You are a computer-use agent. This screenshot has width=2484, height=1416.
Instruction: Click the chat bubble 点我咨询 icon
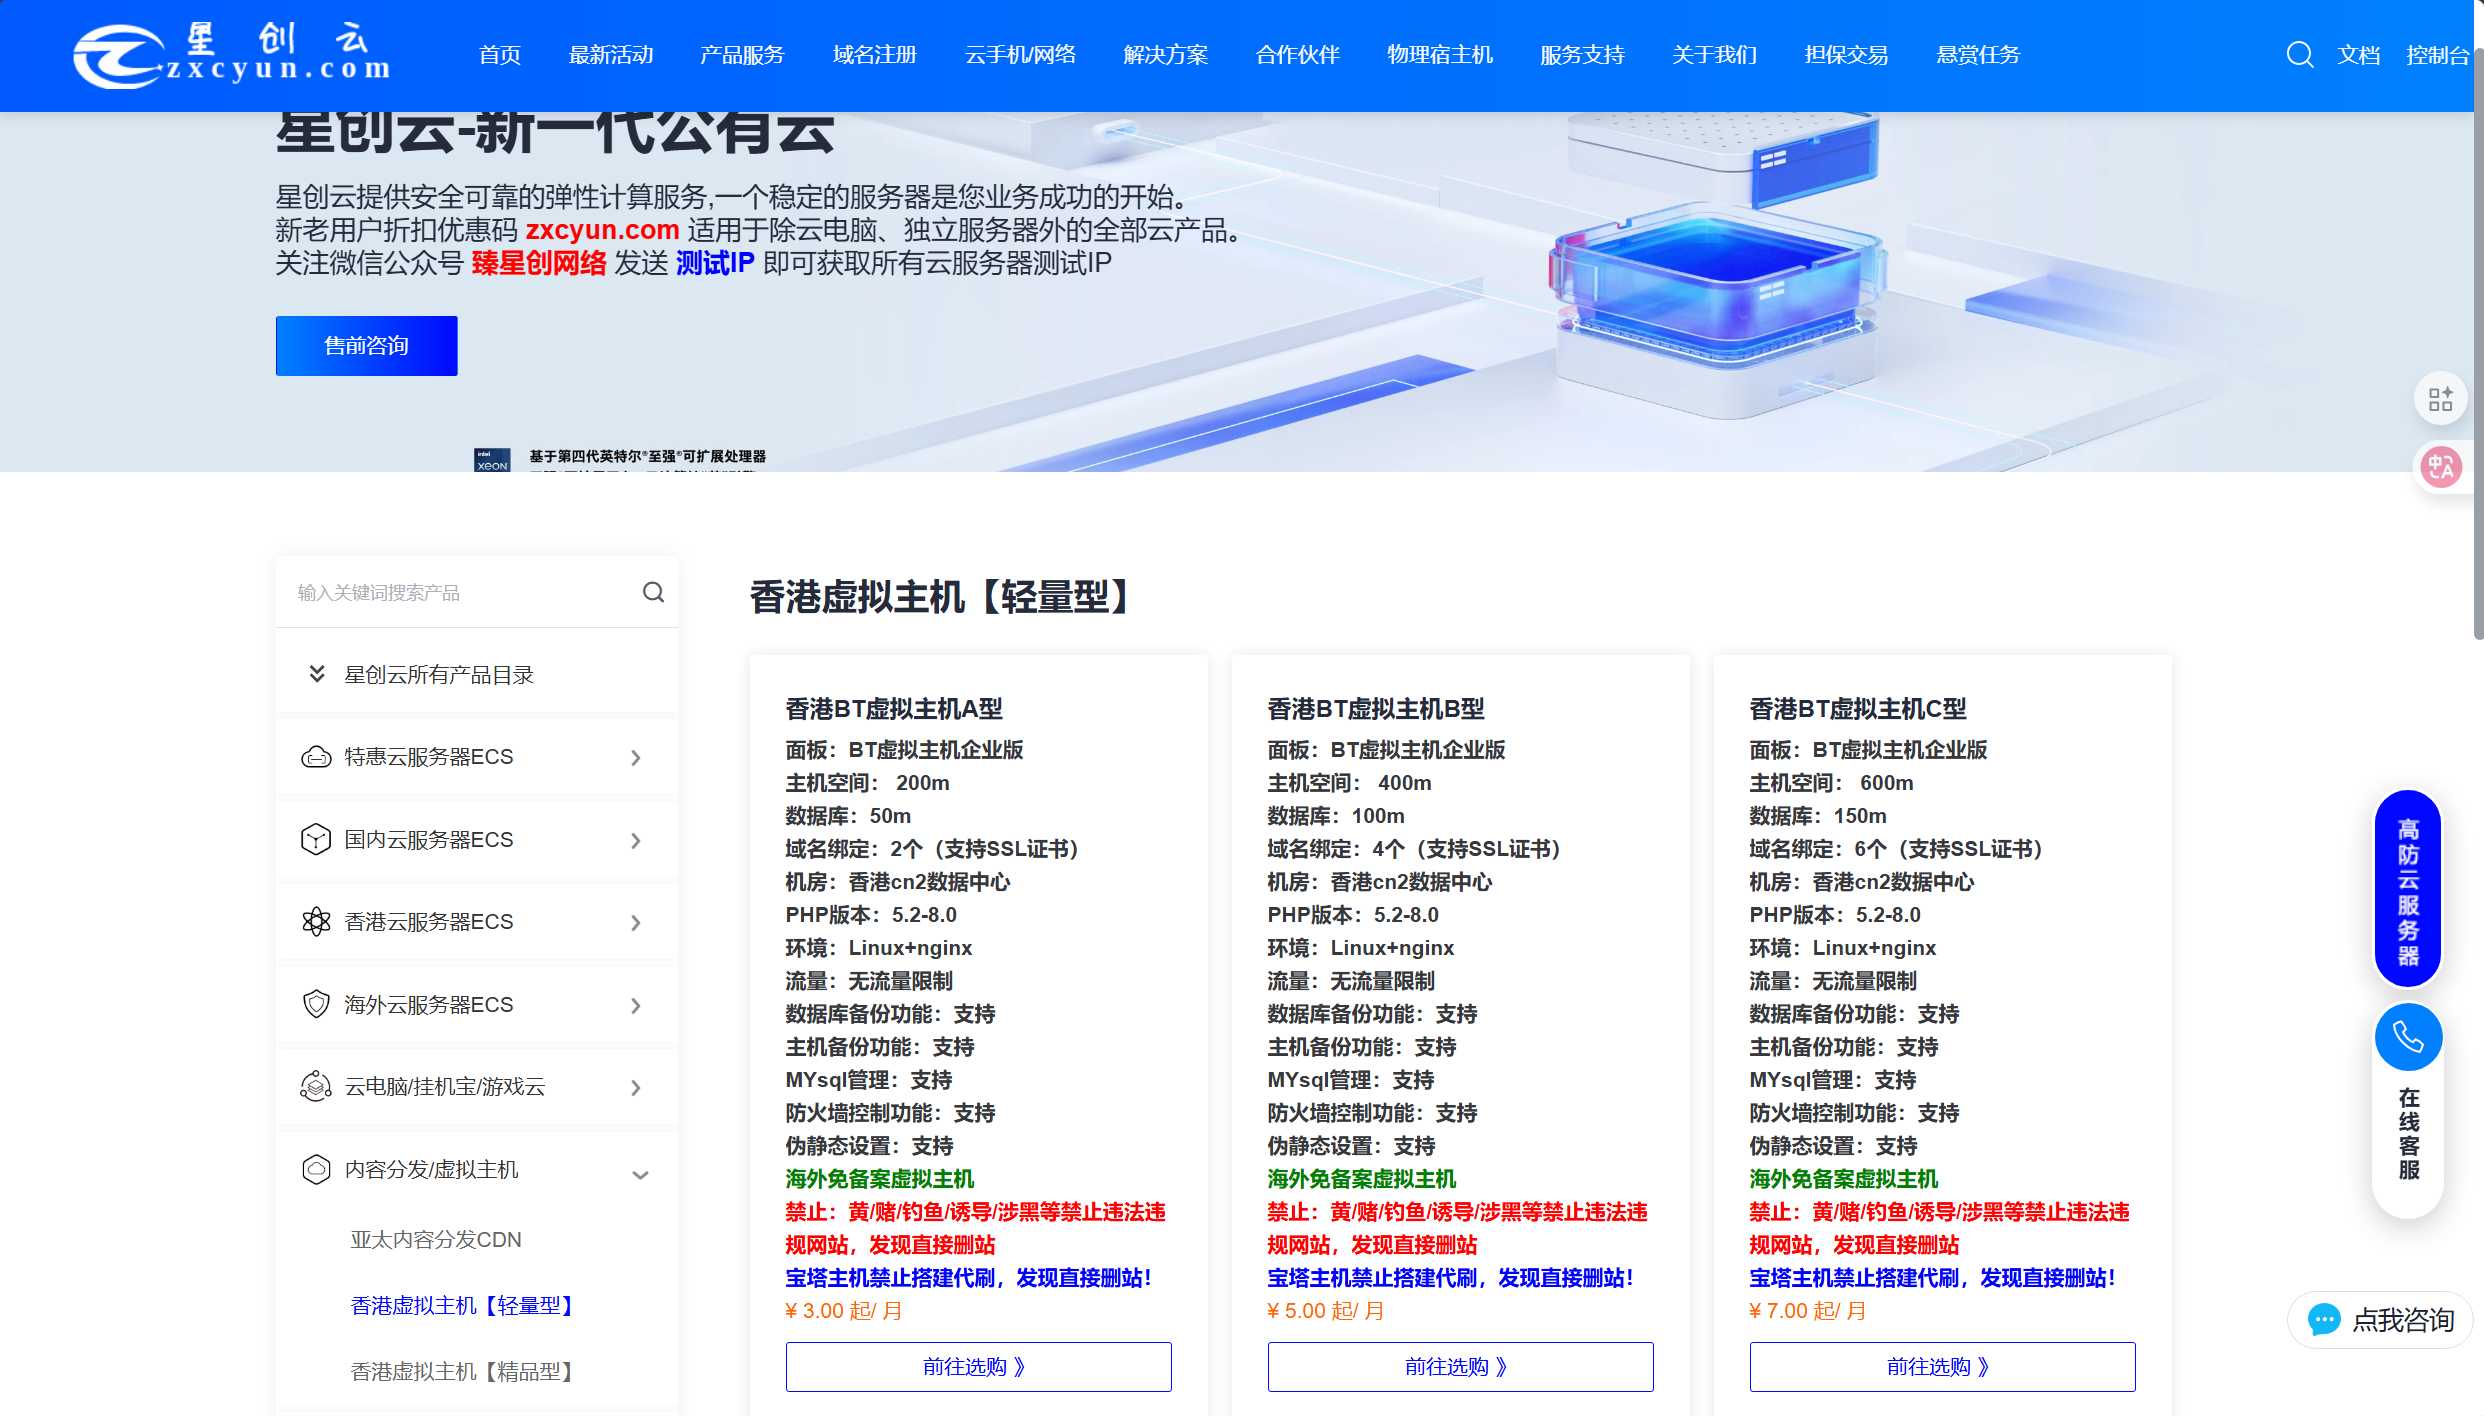coord(2323,1320)
